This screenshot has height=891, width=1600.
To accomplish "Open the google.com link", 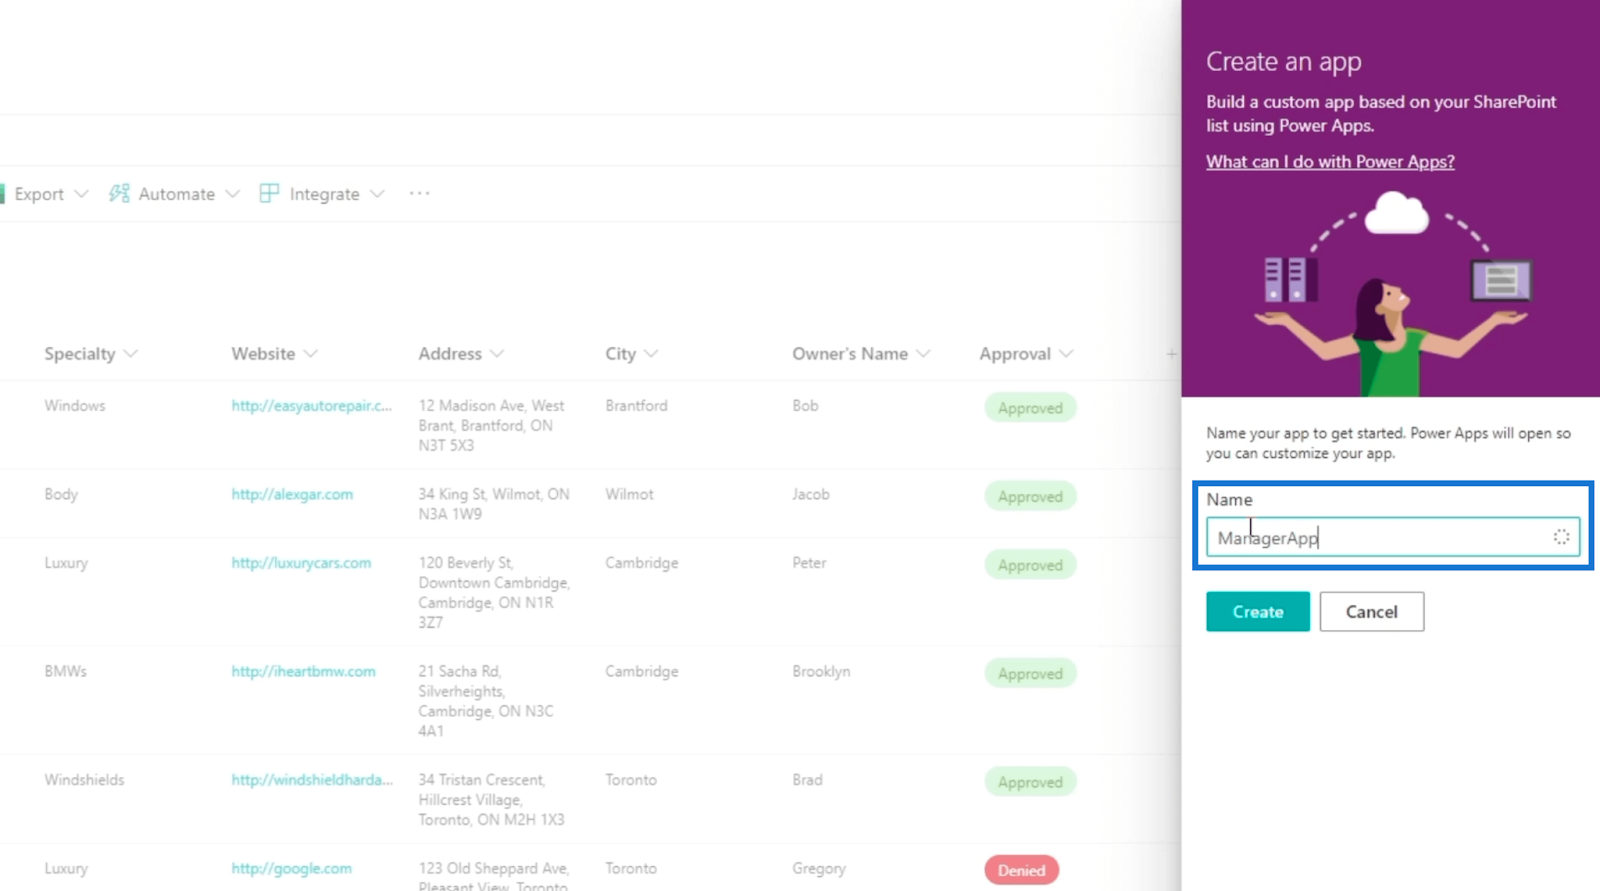I will (x=291, y=869).
